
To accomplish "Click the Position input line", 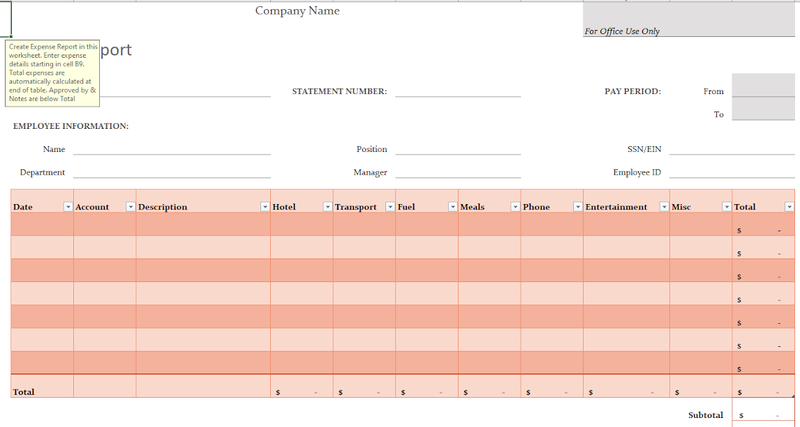I will (x=458, y=149).
